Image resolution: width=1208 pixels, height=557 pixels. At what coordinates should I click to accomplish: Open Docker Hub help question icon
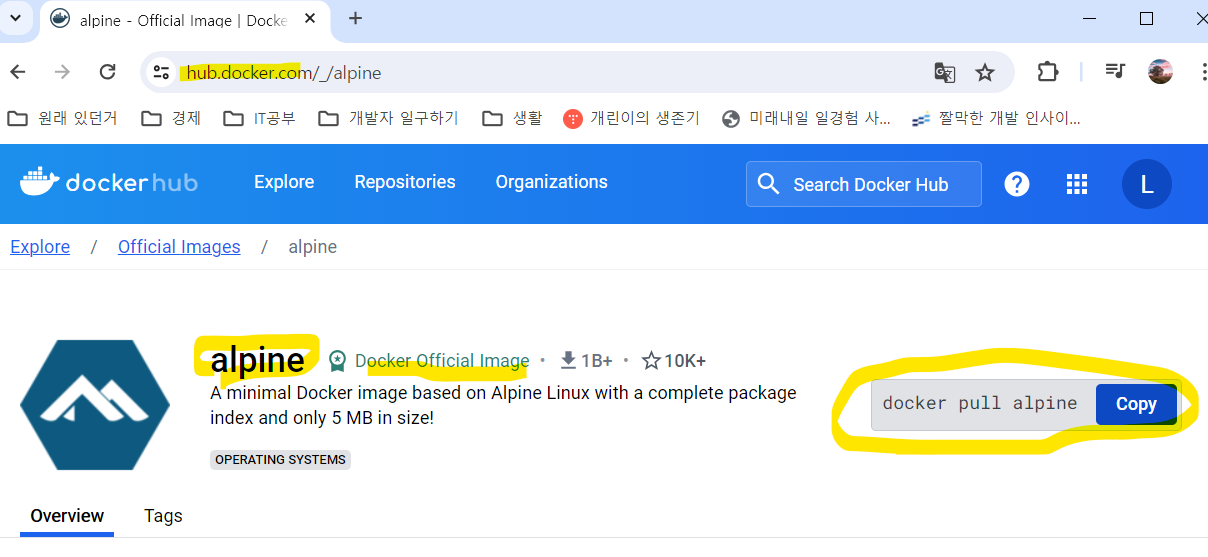tap(1017, 184)
